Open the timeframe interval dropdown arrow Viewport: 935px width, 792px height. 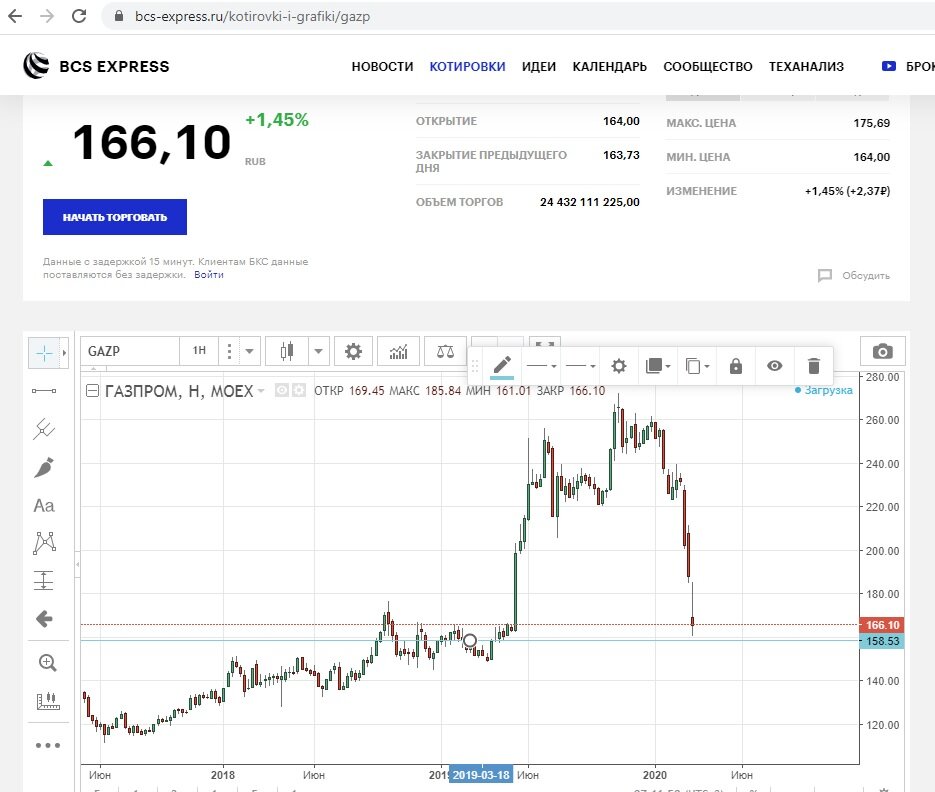coord(249,351)
